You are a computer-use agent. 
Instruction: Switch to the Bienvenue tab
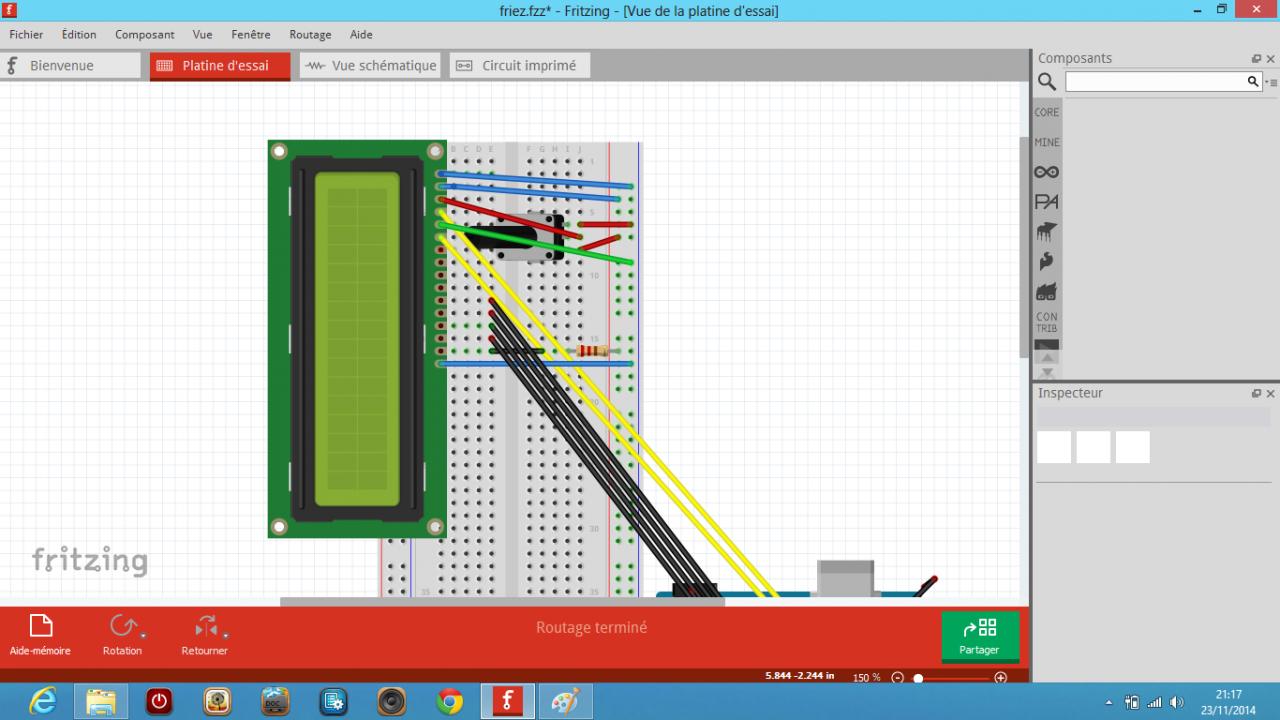click(x=70, y=65)
